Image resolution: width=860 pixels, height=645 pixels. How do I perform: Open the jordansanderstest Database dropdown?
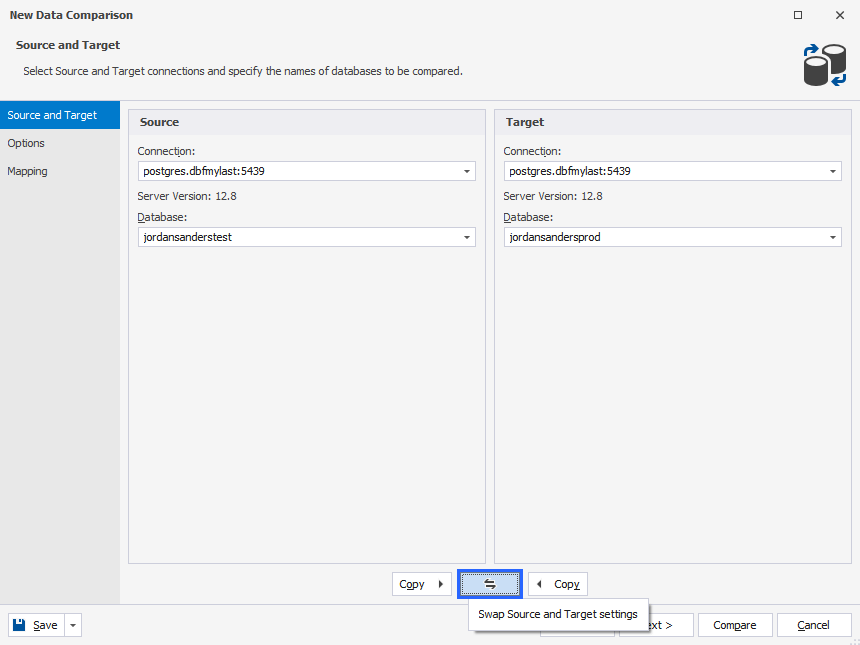tap(467, 237)
